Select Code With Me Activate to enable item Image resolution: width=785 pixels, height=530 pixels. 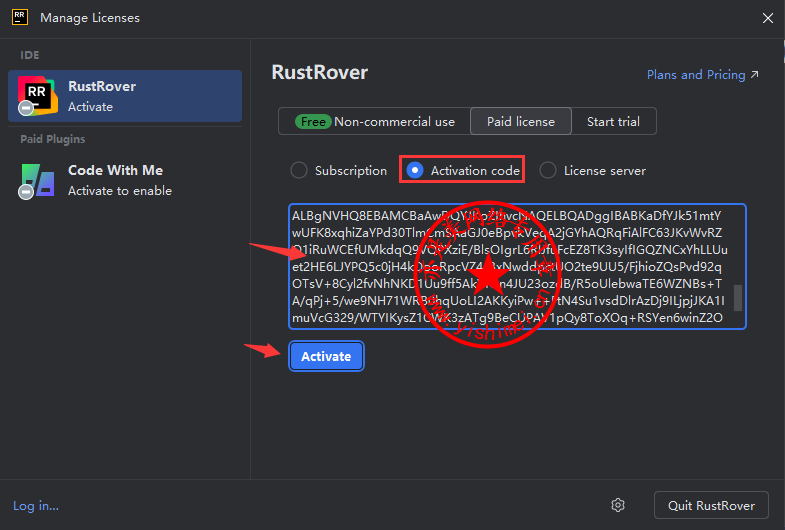125,180
